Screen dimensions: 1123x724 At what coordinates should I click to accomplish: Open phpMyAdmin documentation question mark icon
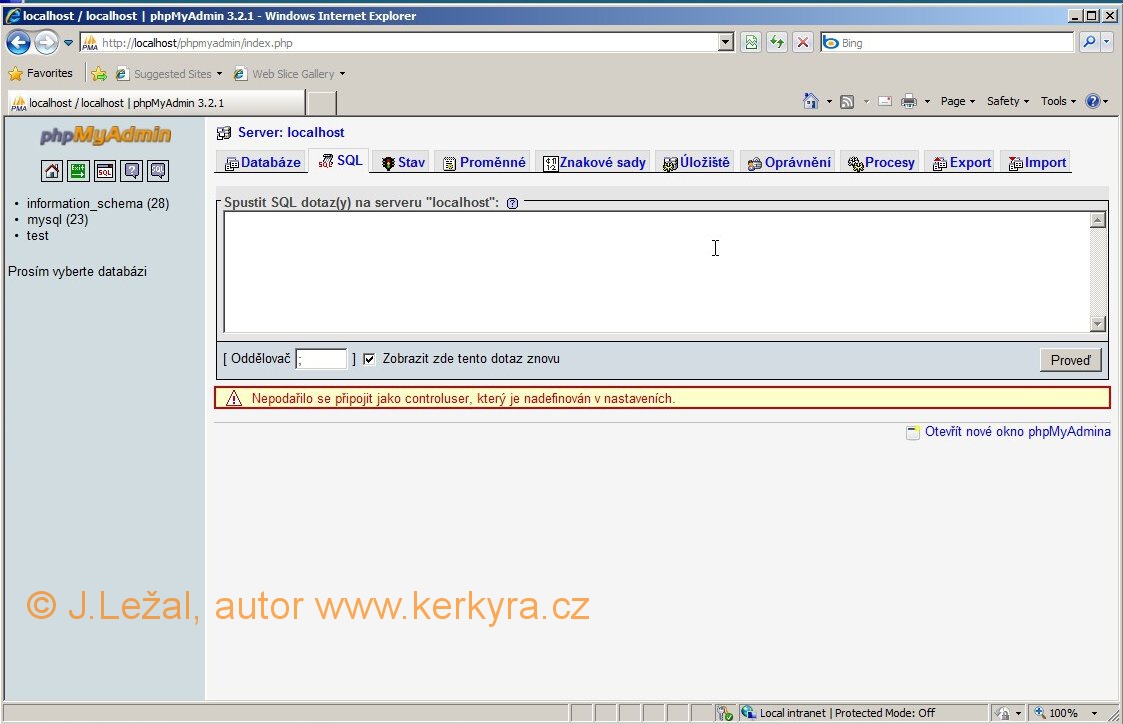point(131,171)
